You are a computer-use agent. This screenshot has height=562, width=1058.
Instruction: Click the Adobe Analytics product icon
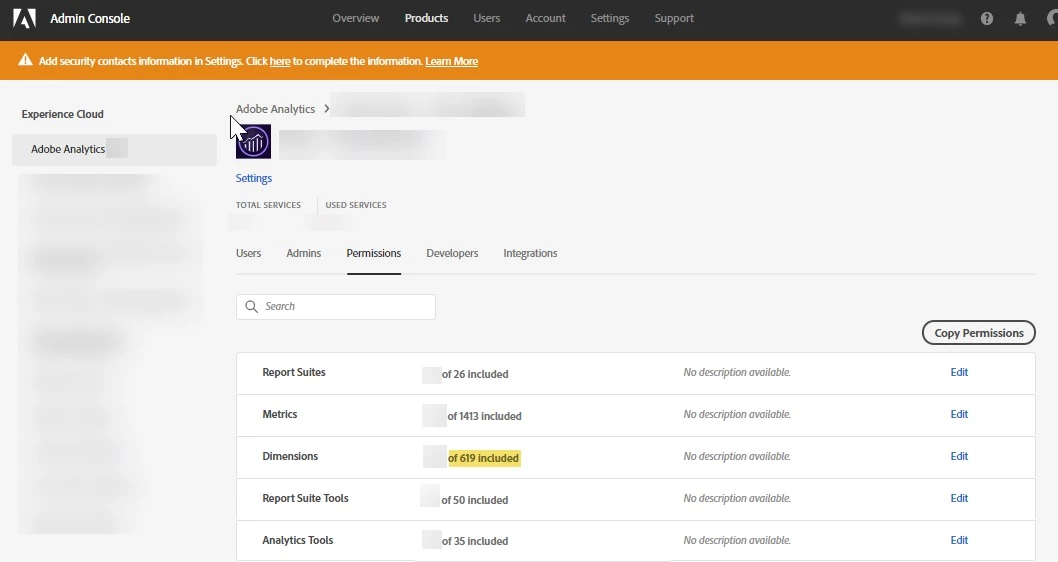click(253, 142)
